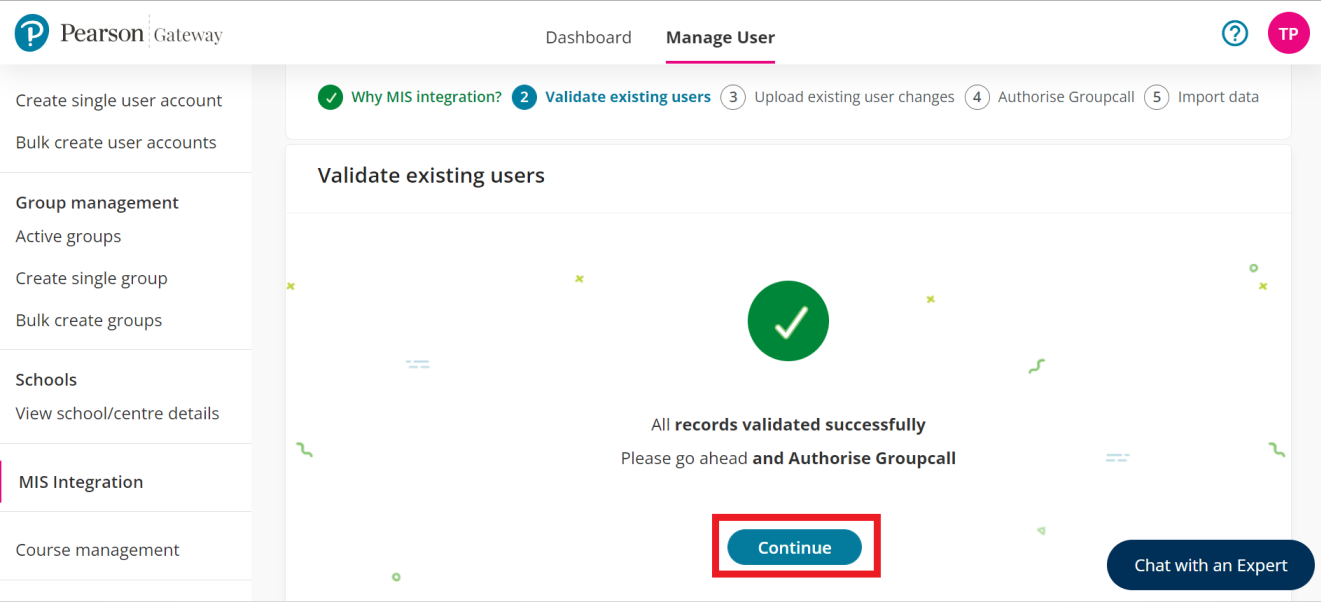
Task: Click the green checkmark step one icon
Action: coord(330,97)
